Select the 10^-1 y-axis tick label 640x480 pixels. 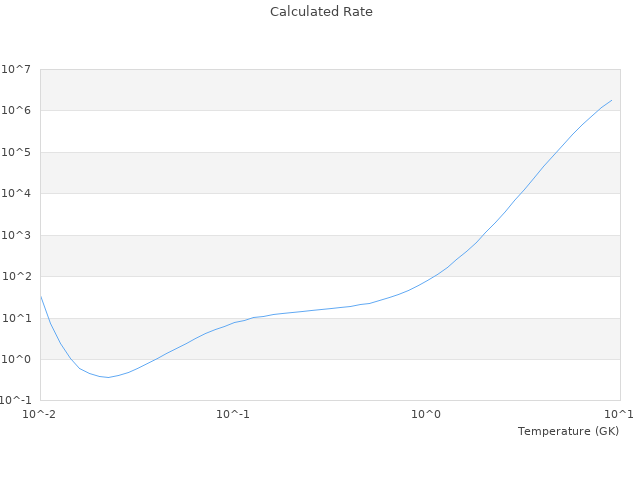click(x=16, y=401)
